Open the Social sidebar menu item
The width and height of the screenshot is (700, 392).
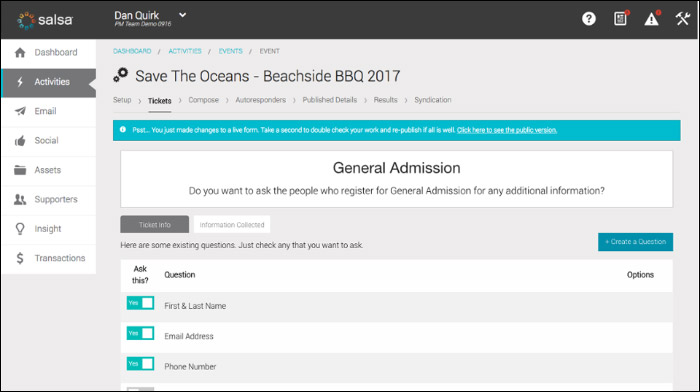coord(49,141)
